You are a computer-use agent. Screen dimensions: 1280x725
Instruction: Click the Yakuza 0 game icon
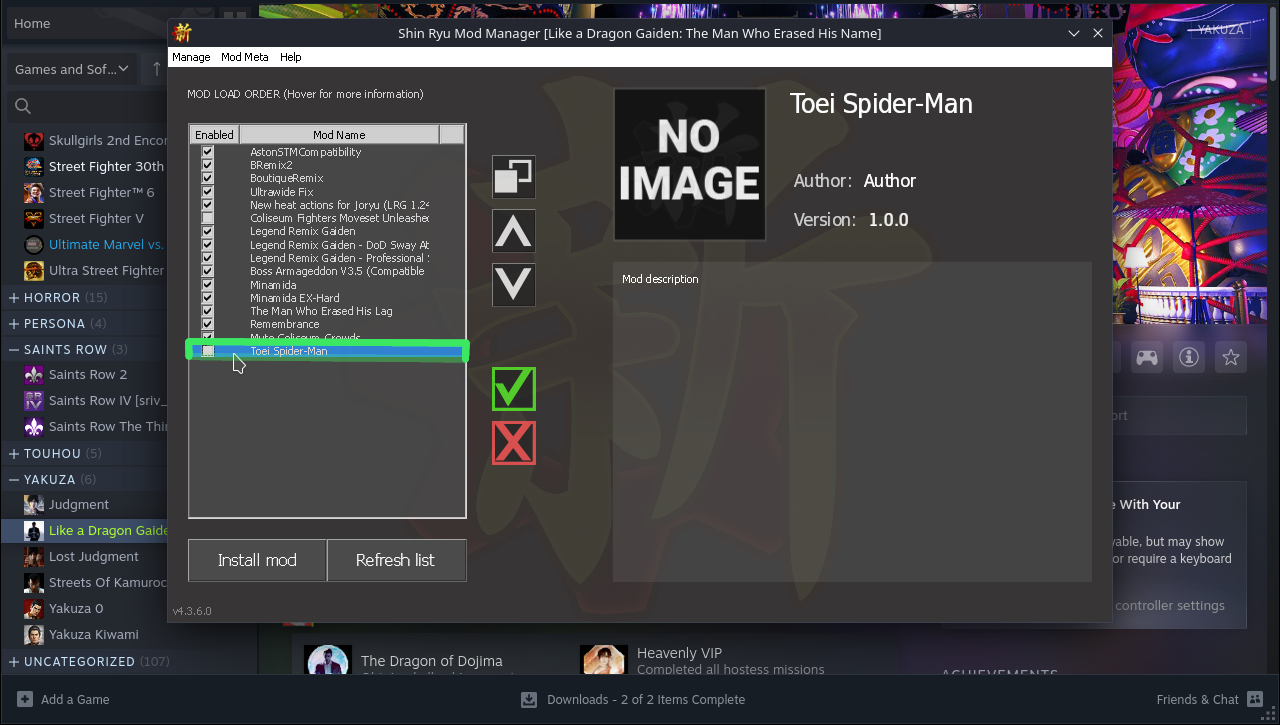34,608
